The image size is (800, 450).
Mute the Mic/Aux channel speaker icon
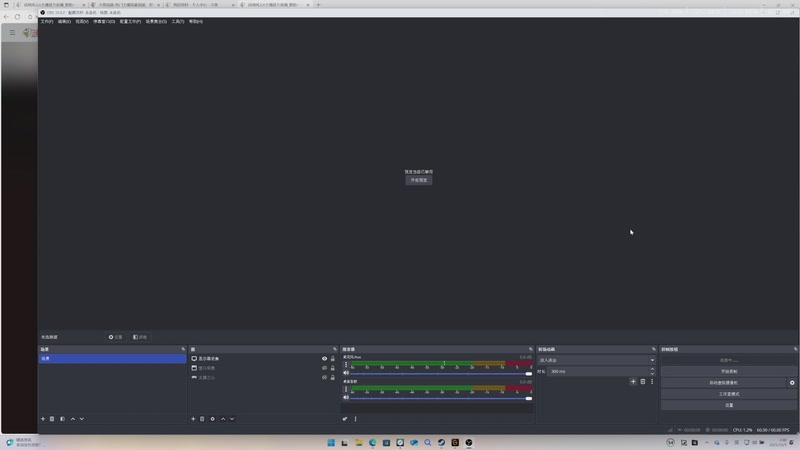tap(346, 373)
